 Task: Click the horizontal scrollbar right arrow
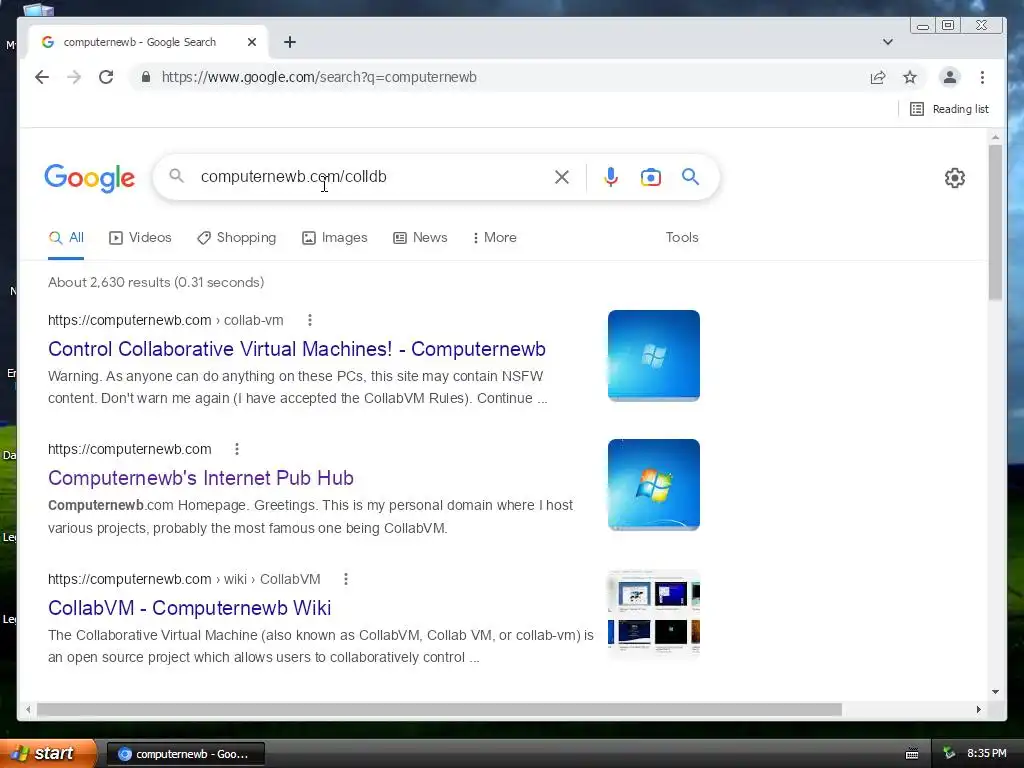[x=978, y=709]
